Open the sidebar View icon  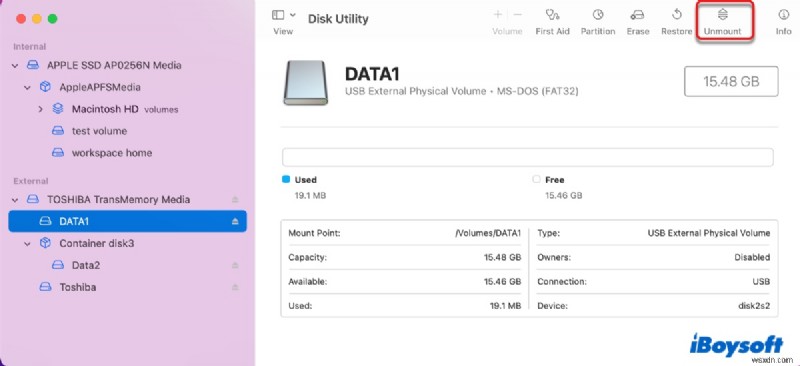tap(278, 15)
